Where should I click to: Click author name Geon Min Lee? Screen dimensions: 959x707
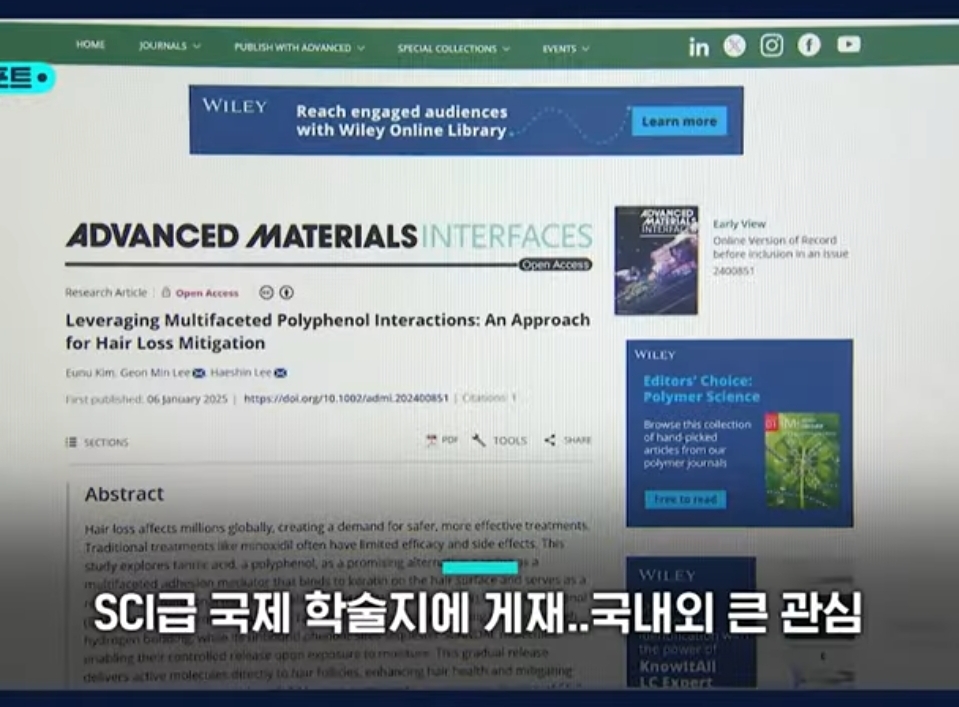pos(155,372)
